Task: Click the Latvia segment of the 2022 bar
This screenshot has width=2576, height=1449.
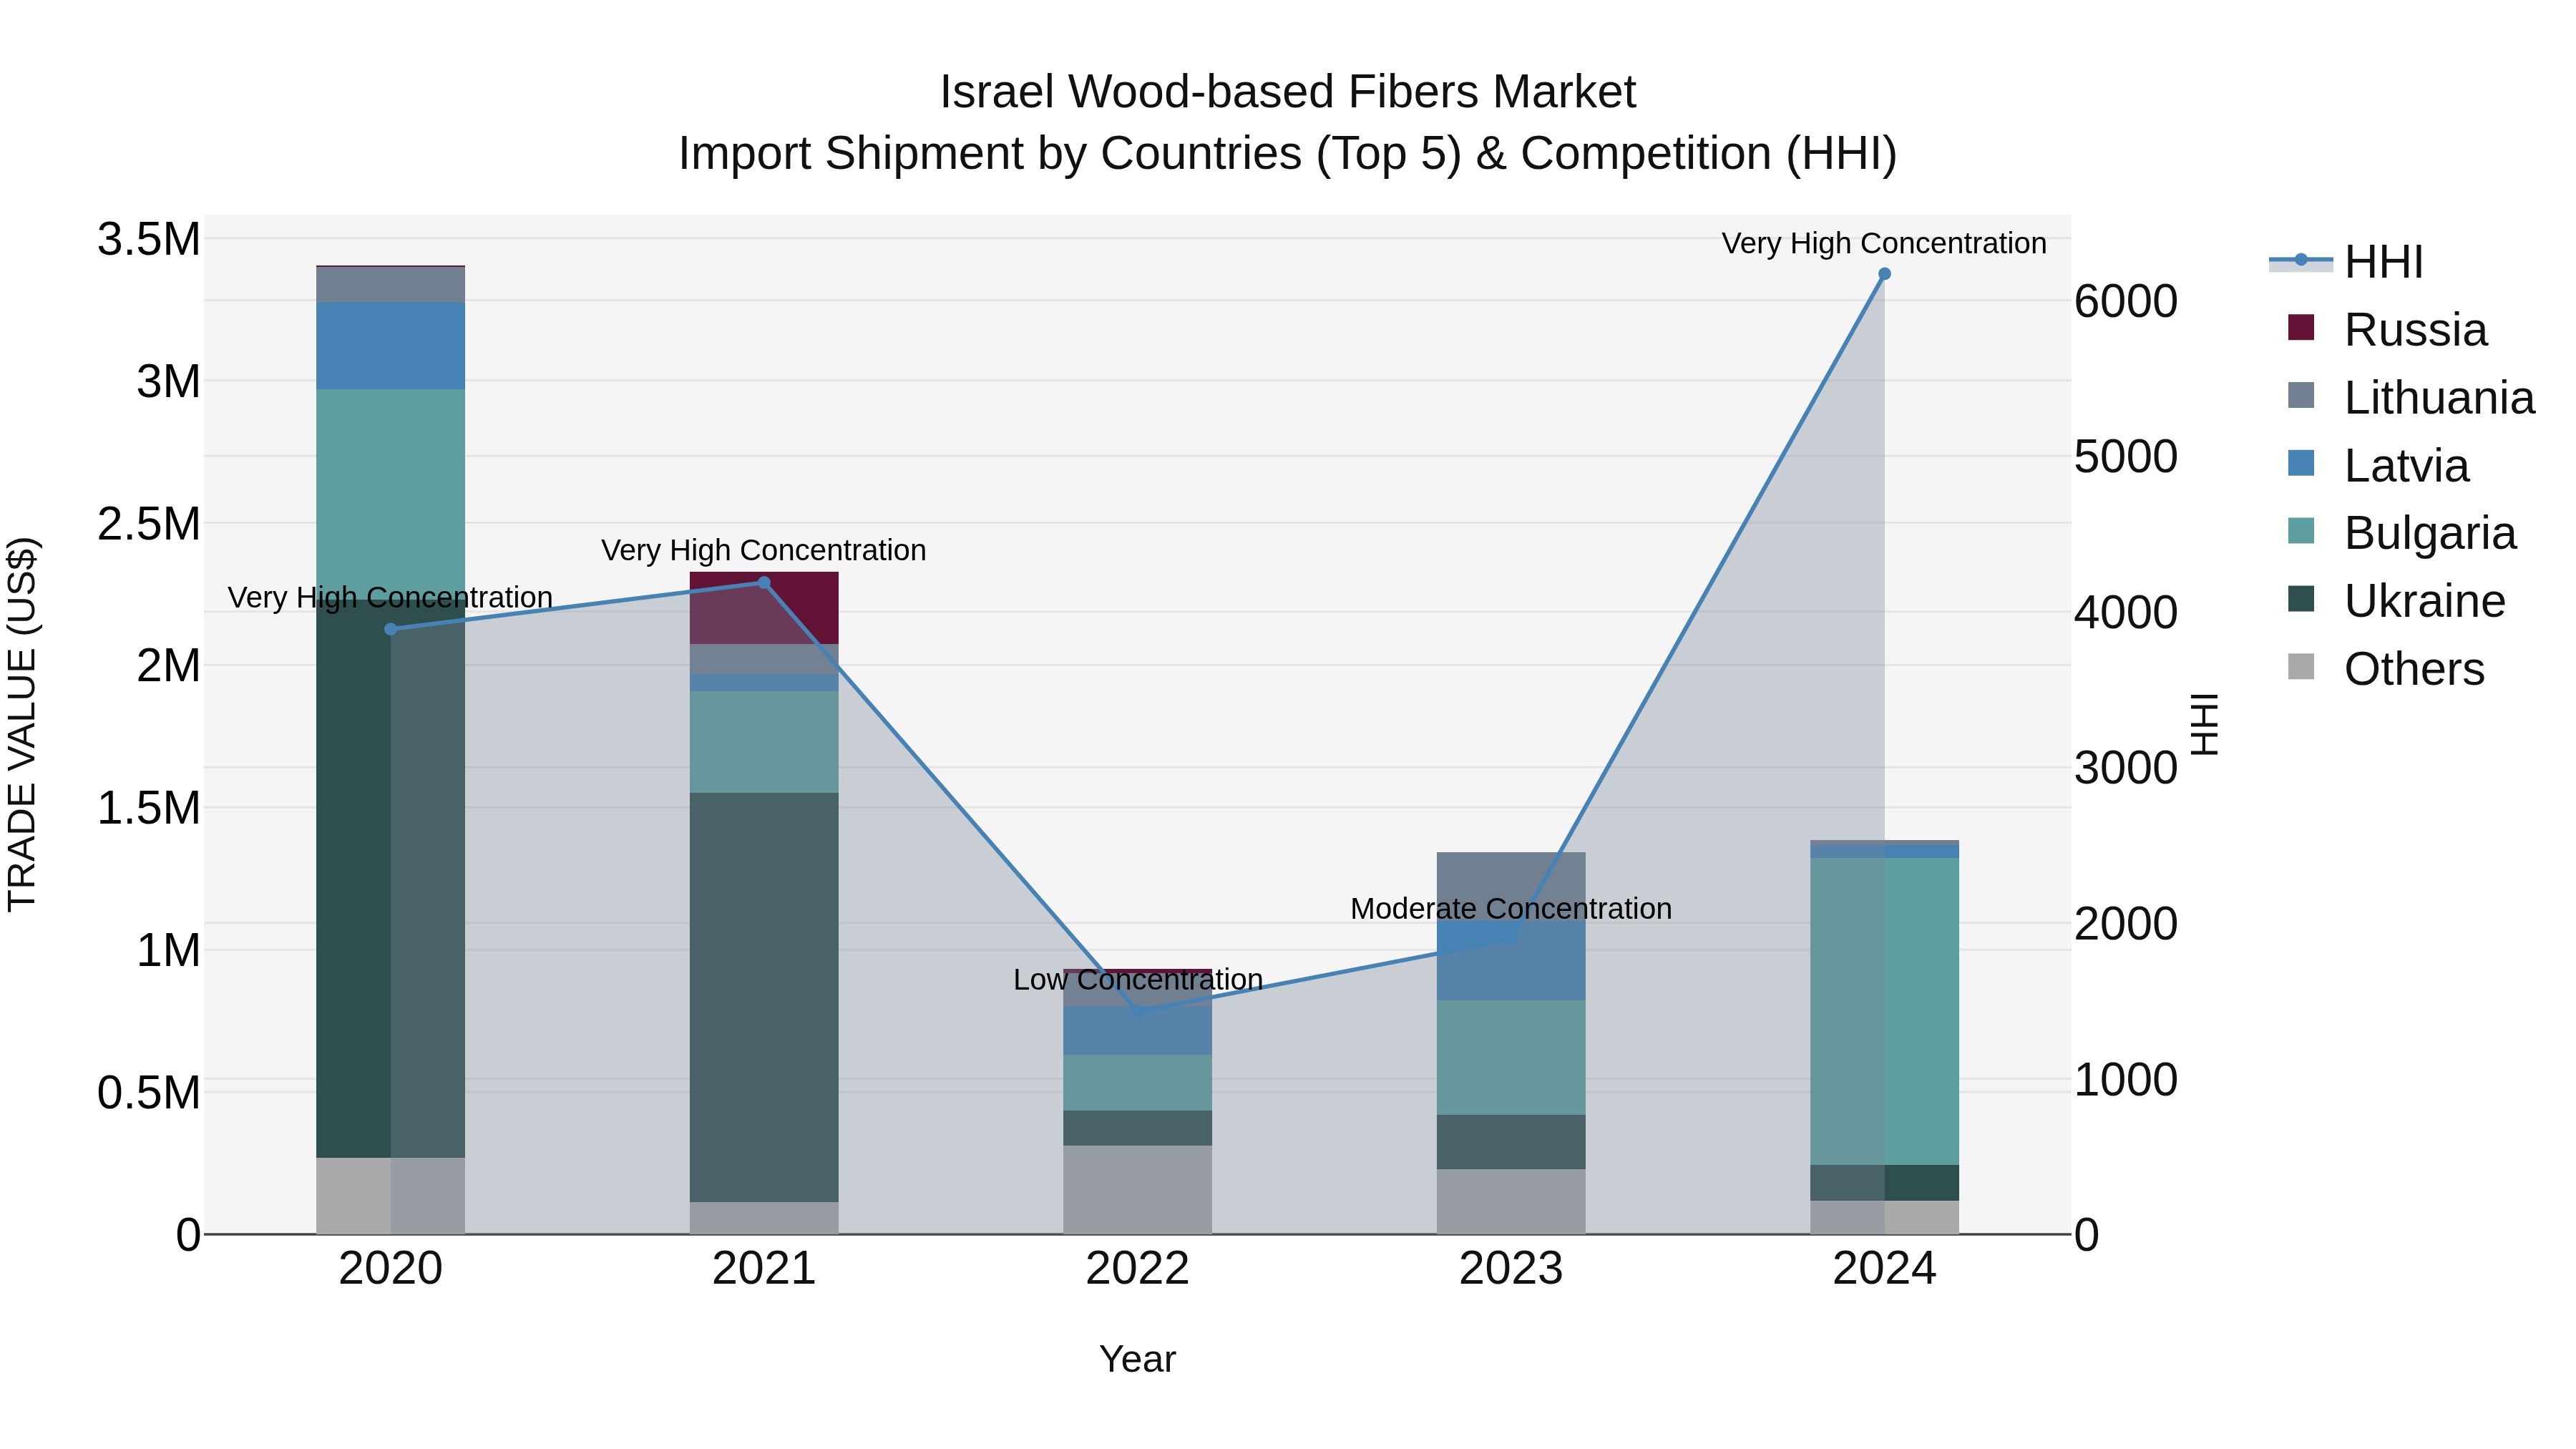Action: tap(1138, 1031)
